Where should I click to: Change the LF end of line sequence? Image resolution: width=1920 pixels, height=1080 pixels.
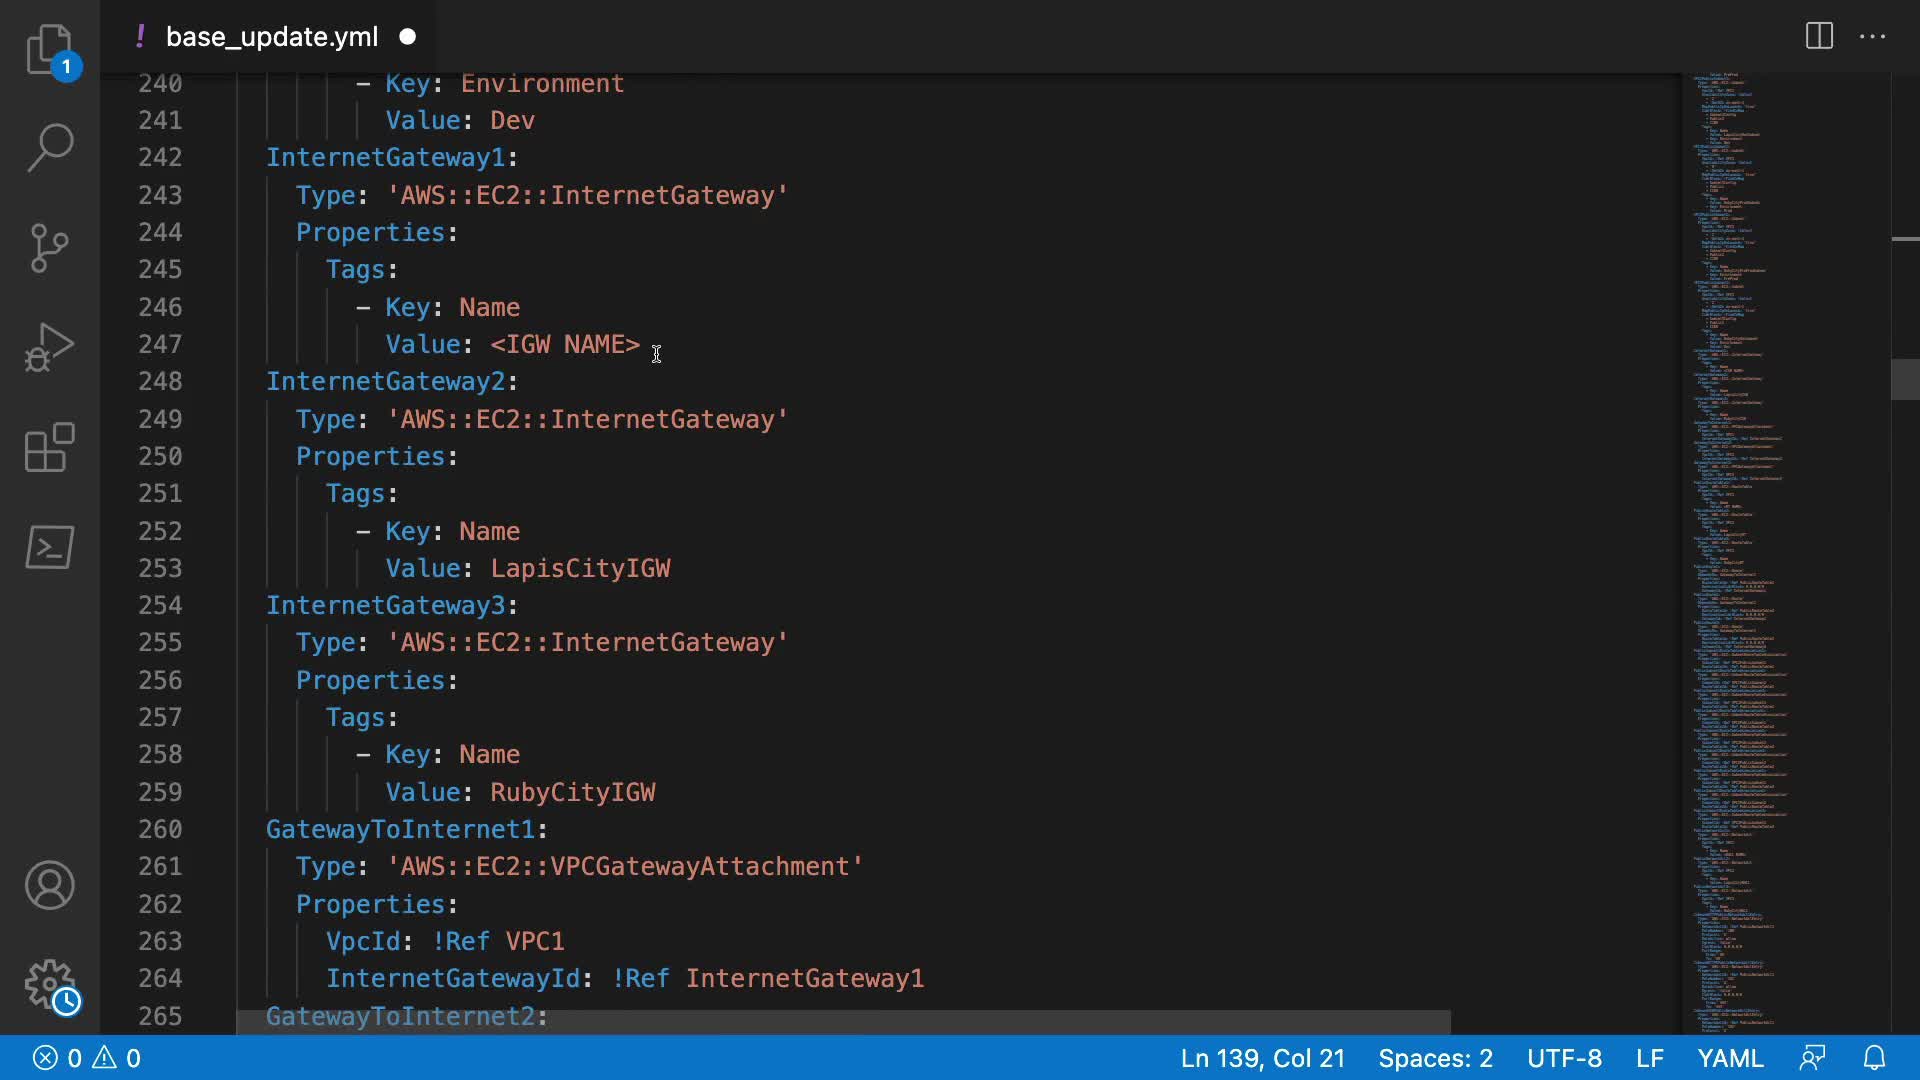point(1649,1058)
